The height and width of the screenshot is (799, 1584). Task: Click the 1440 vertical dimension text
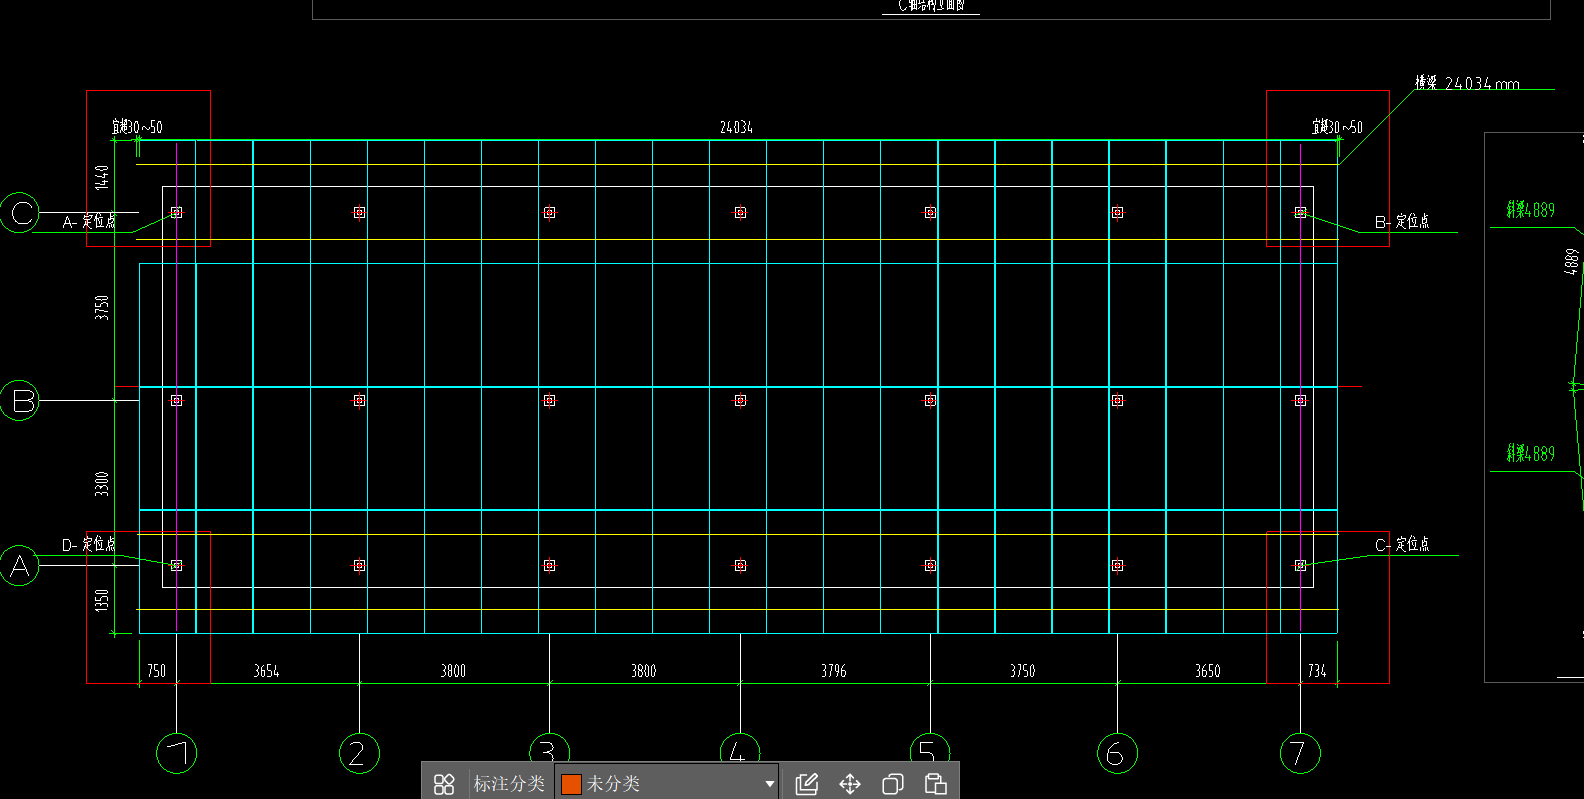click(101, 178)
